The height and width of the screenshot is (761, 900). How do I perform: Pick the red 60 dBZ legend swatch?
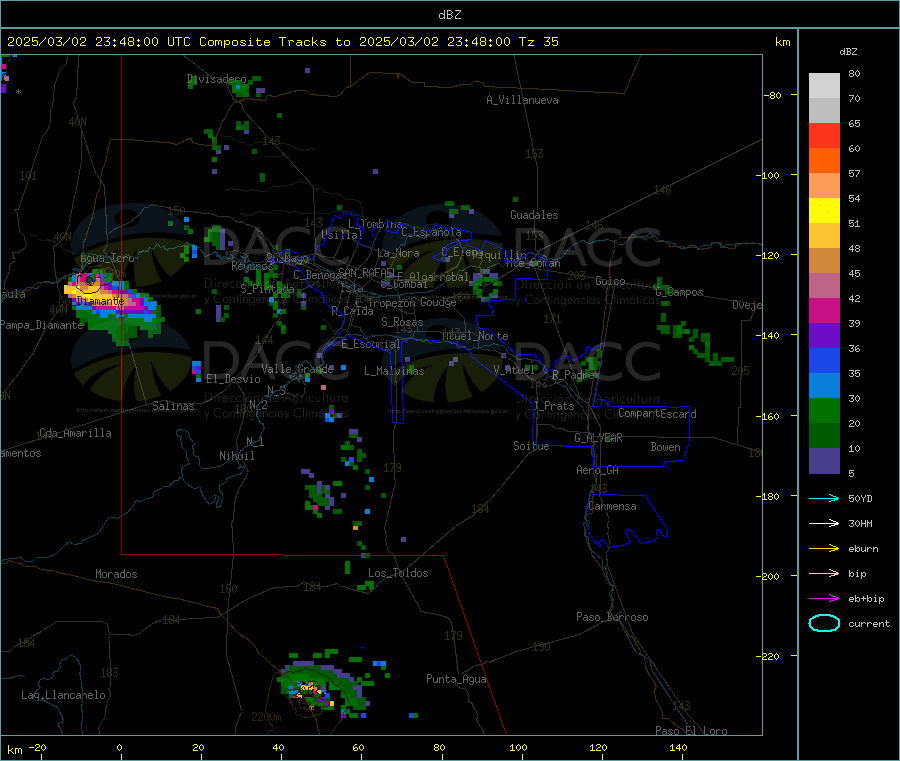pyautogui.click(x=824, y=135)
